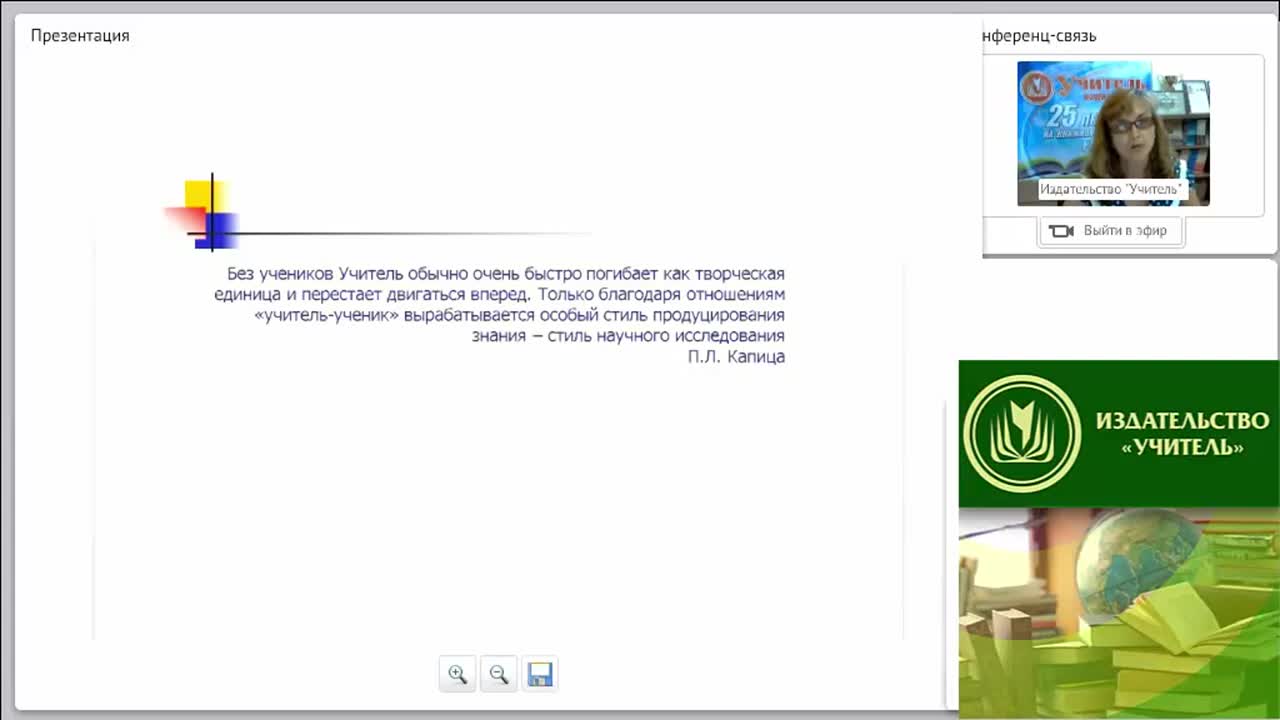Open the конференц-связь panel header
The height and width of the screenshot is (720, 1280).
[x=1040, y=36]
